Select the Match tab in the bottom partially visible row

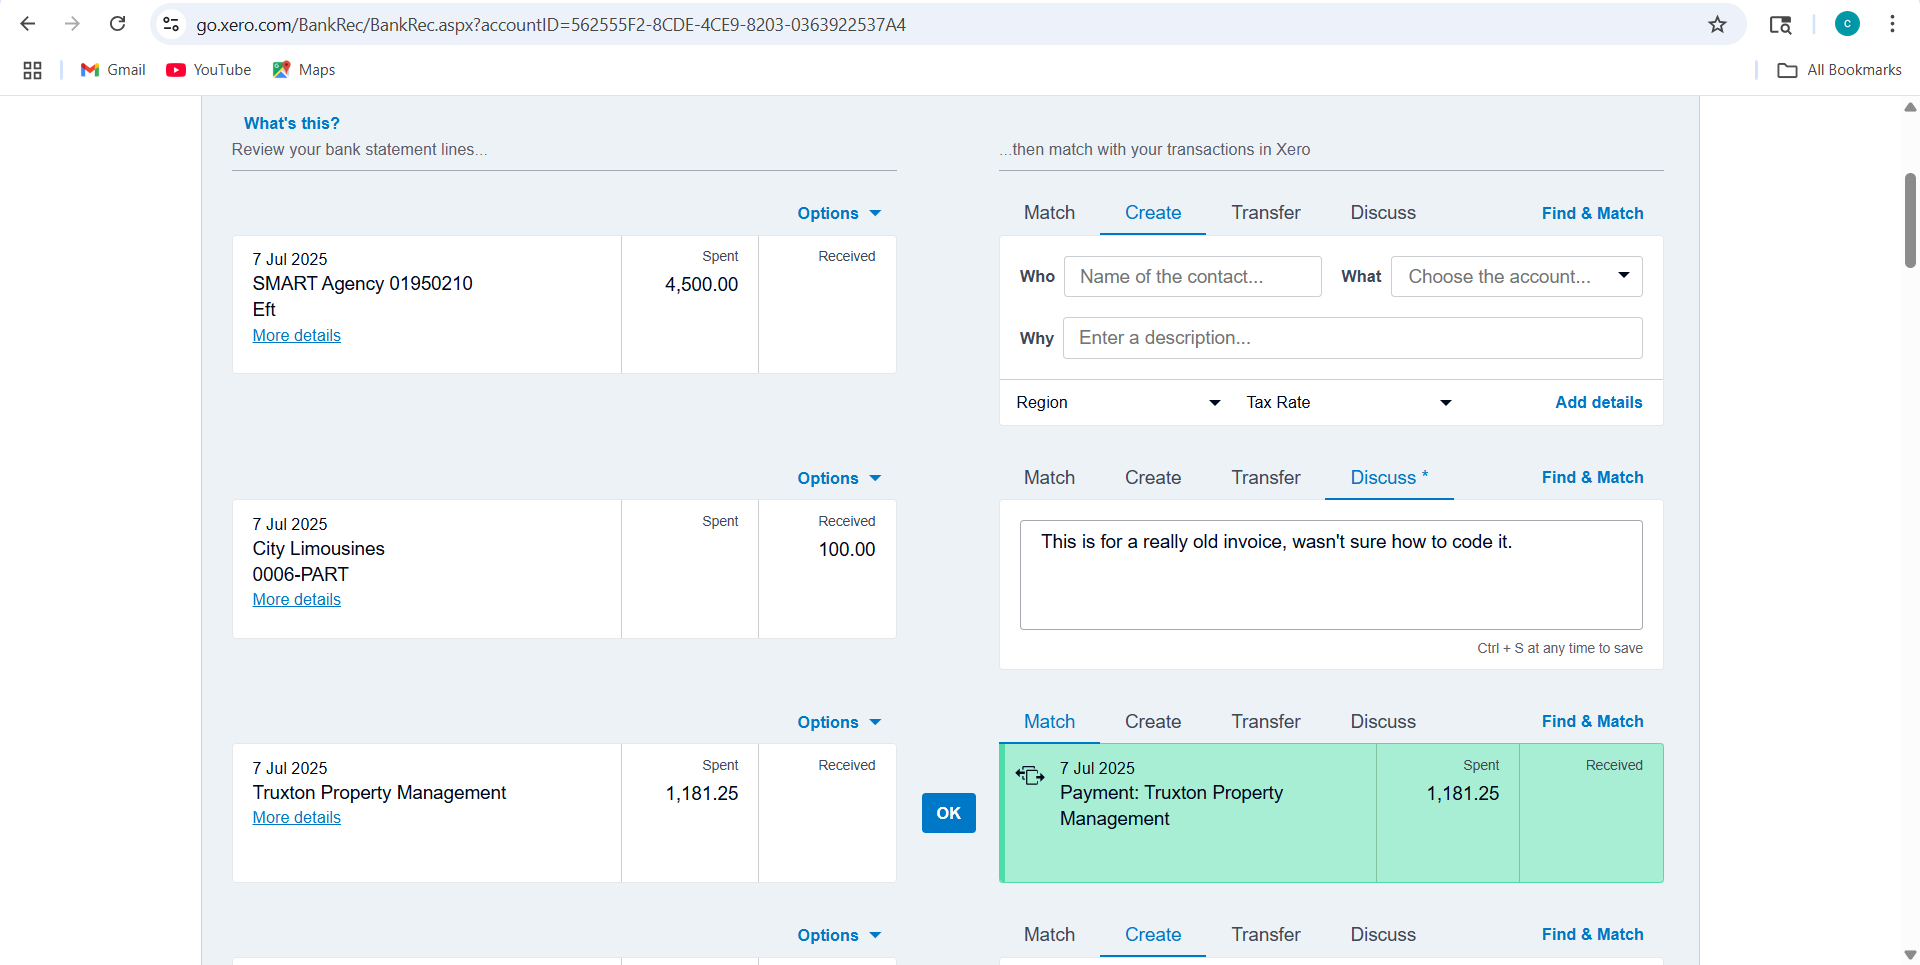coord(1049,935)
